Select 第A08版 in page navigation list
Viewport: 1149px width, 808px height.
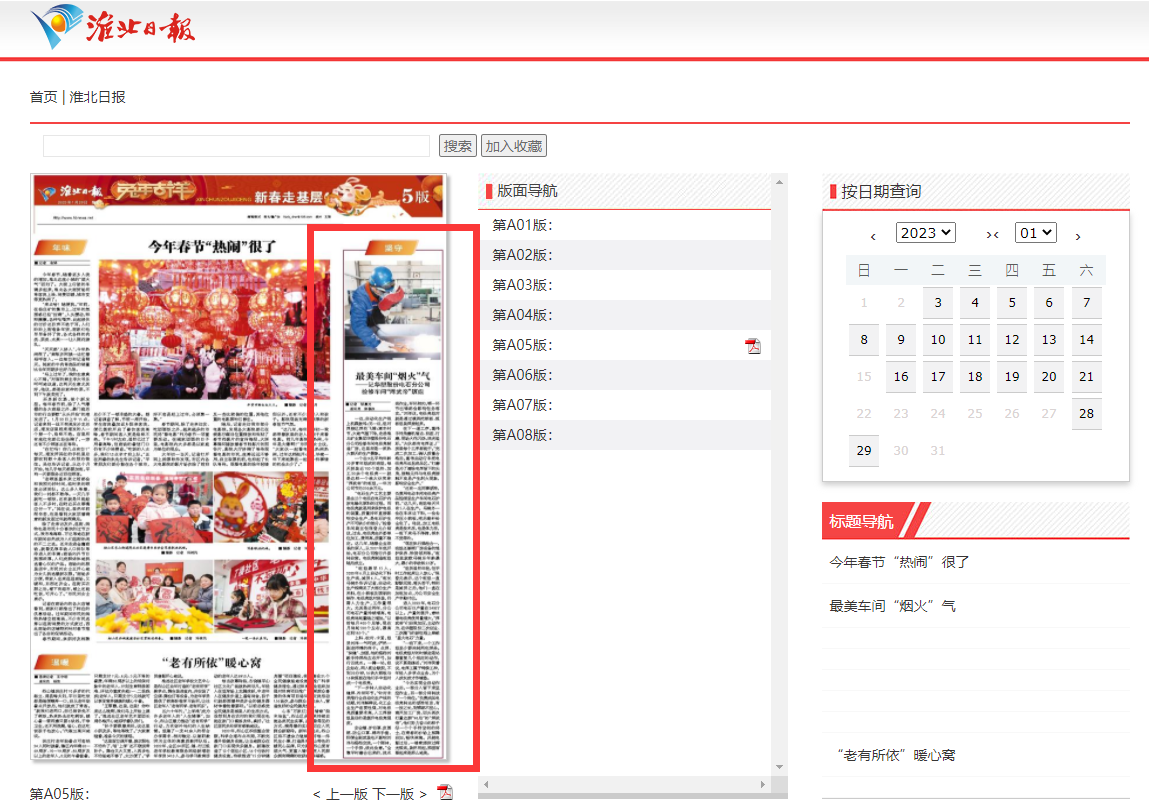pyautogui.click(x=523, y=435)
